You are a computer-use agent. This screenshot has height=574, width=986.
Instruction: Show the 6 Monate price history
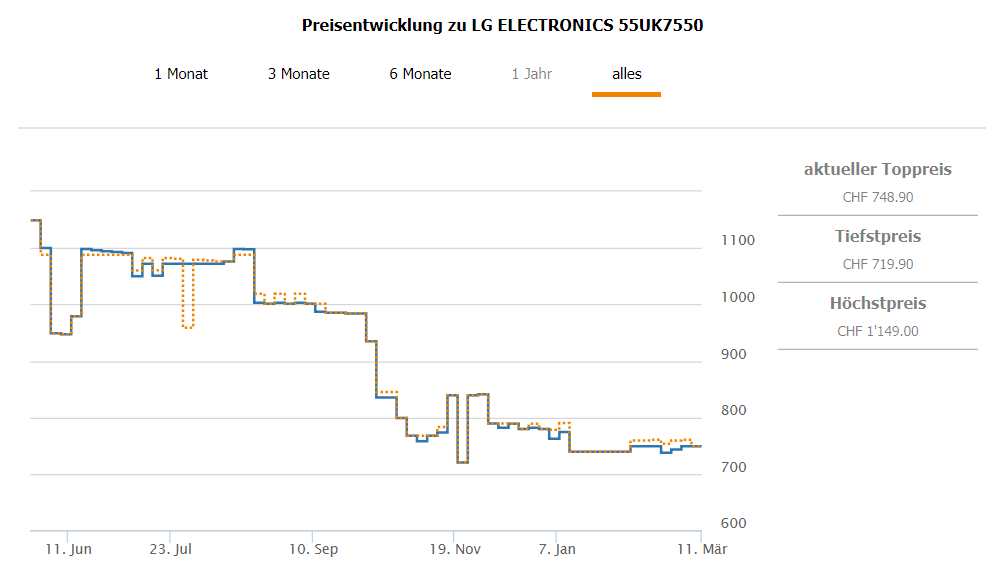point(420,74)
